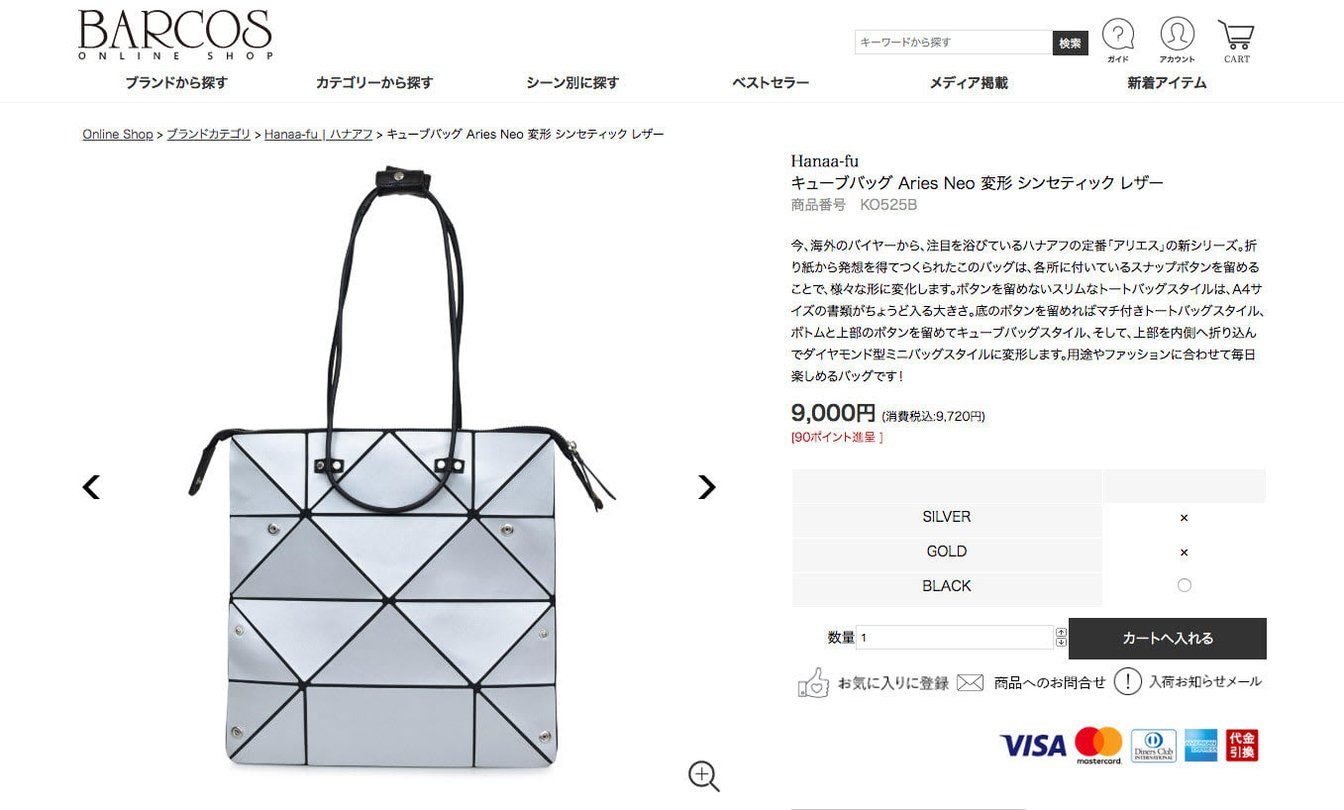Open the guide speech-bubble icon
The height and width of the screenshot is (810, 1344).
click(1118, 36)
